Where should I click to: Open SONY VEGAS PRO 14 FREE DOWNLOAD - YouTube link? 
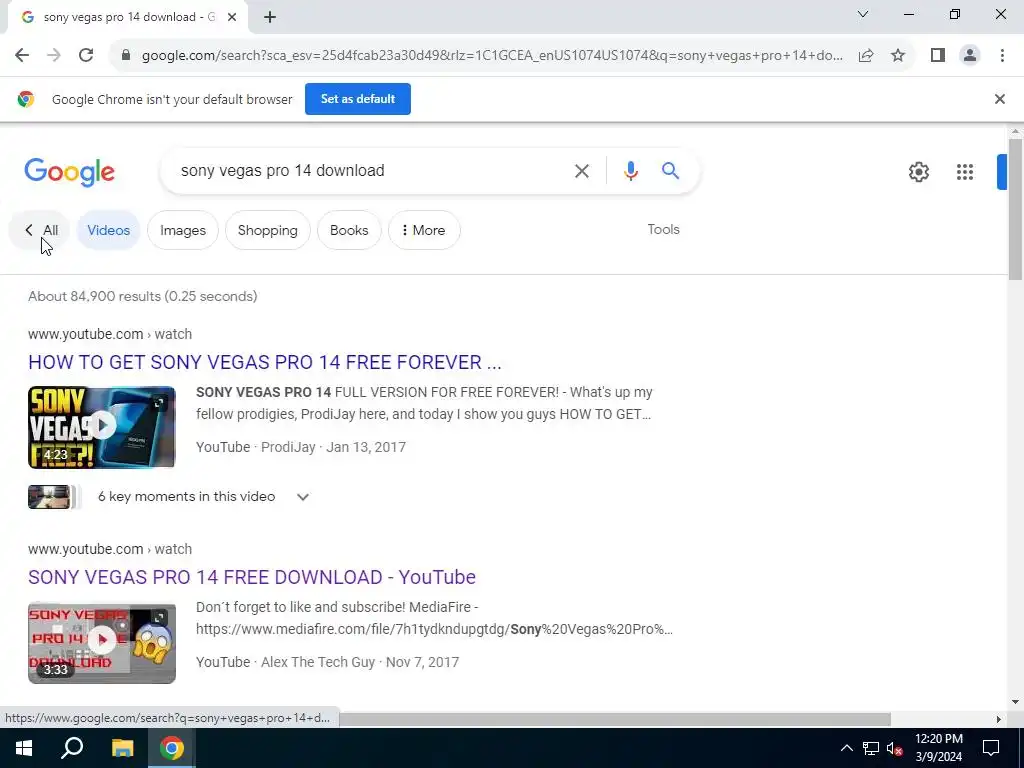click(x=252, y=577)
